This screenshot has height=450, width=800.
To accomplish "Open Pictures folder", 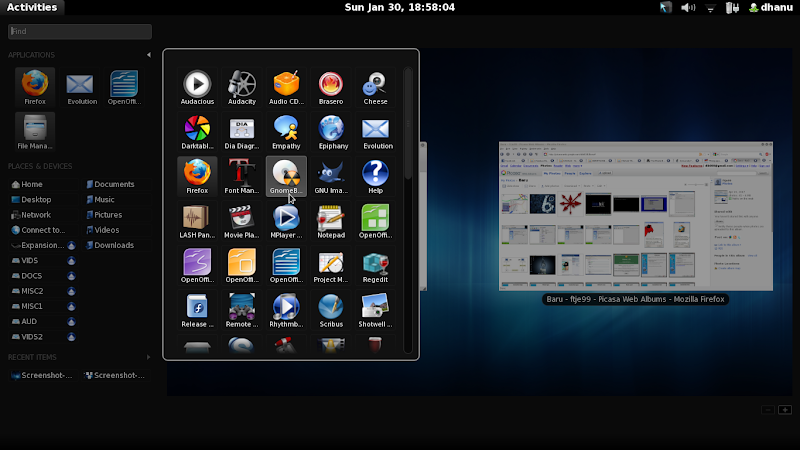I will [104, 215].
